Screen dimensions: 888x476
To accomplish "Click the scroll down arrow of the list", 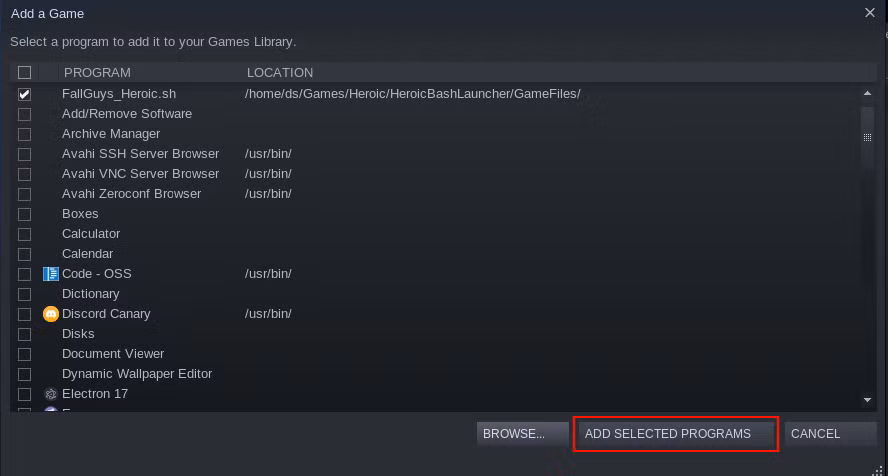I will pos(867,400).
